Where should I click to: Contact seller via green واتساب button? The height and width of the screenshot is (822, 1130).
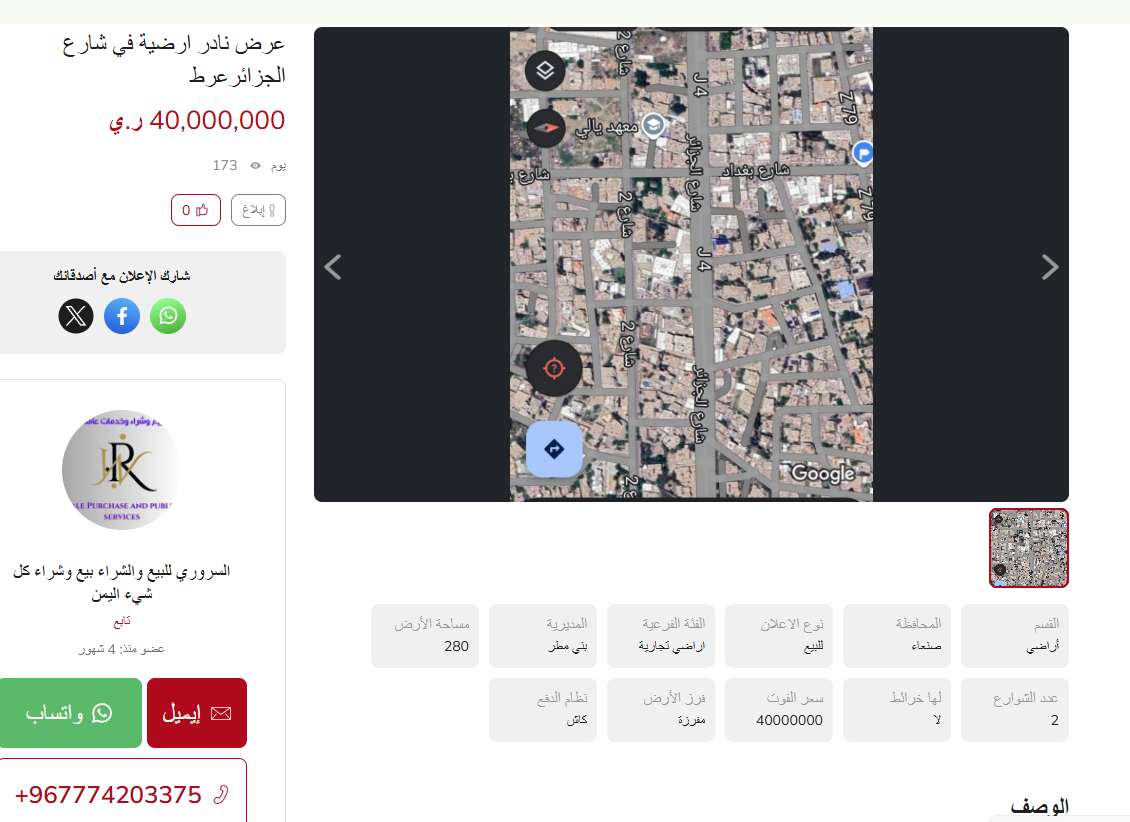click(70, 713)
